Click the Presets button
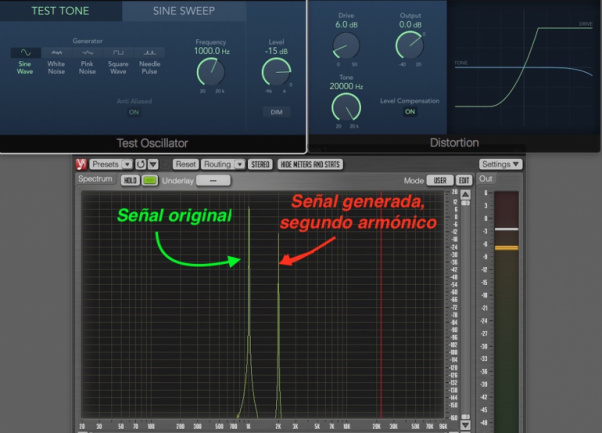Image resolution: width=602 pixels, height=433 pixels. 106,164
